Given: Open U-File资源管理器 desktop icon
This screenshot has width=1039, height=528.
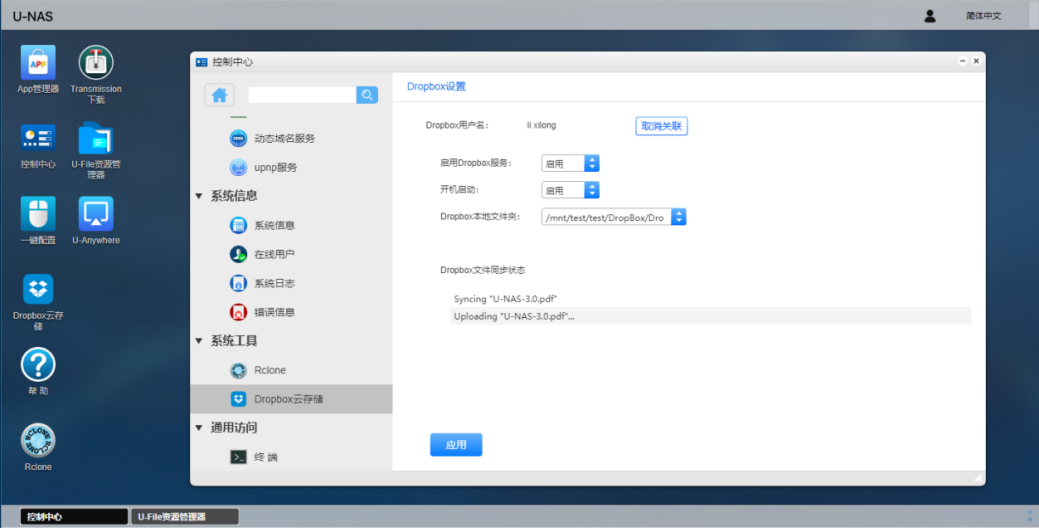Looking at the screenshot, I should 96,140.
